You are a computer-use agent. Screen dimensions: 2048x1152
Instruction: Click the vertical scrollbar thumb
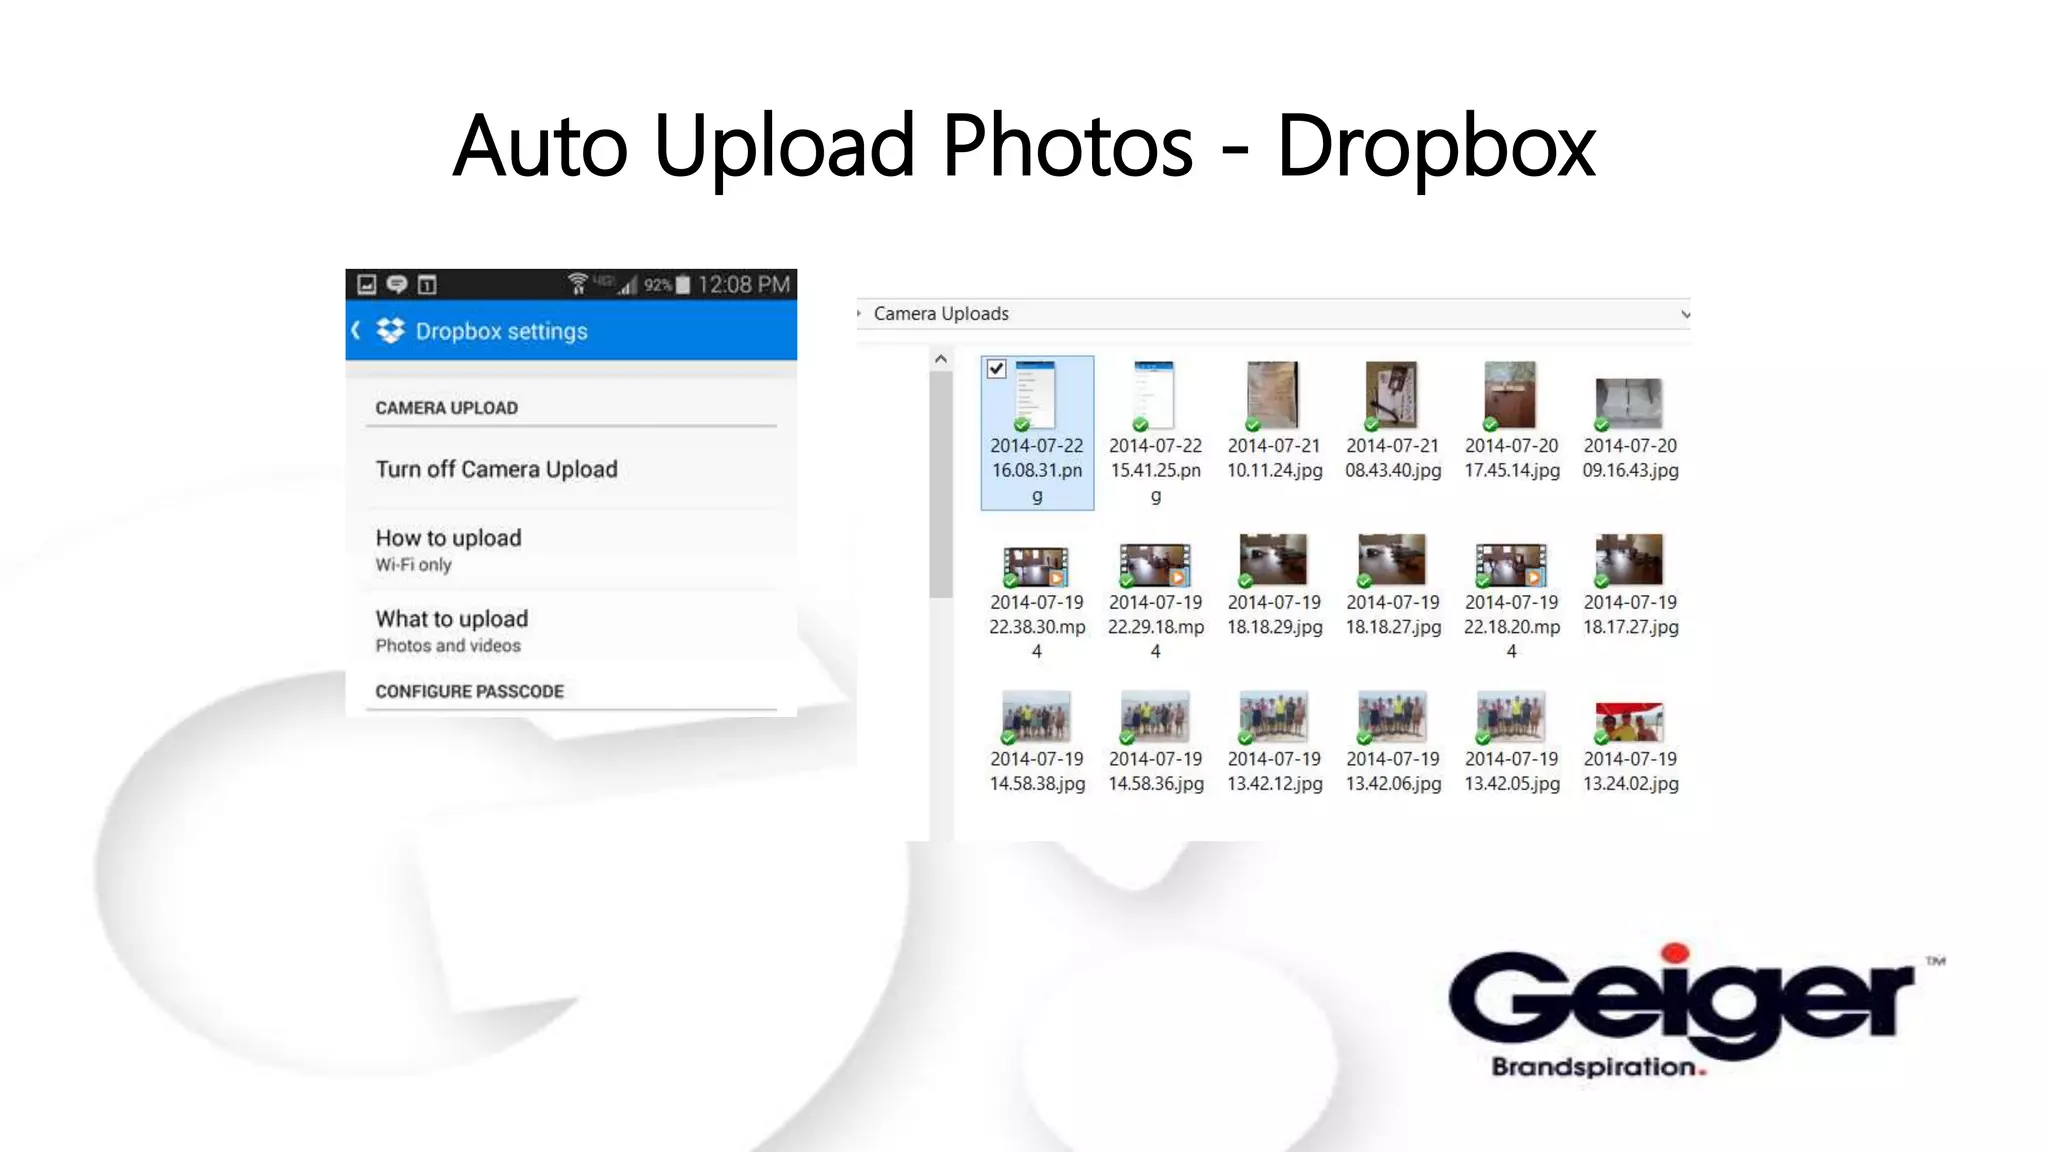(941, 485)
